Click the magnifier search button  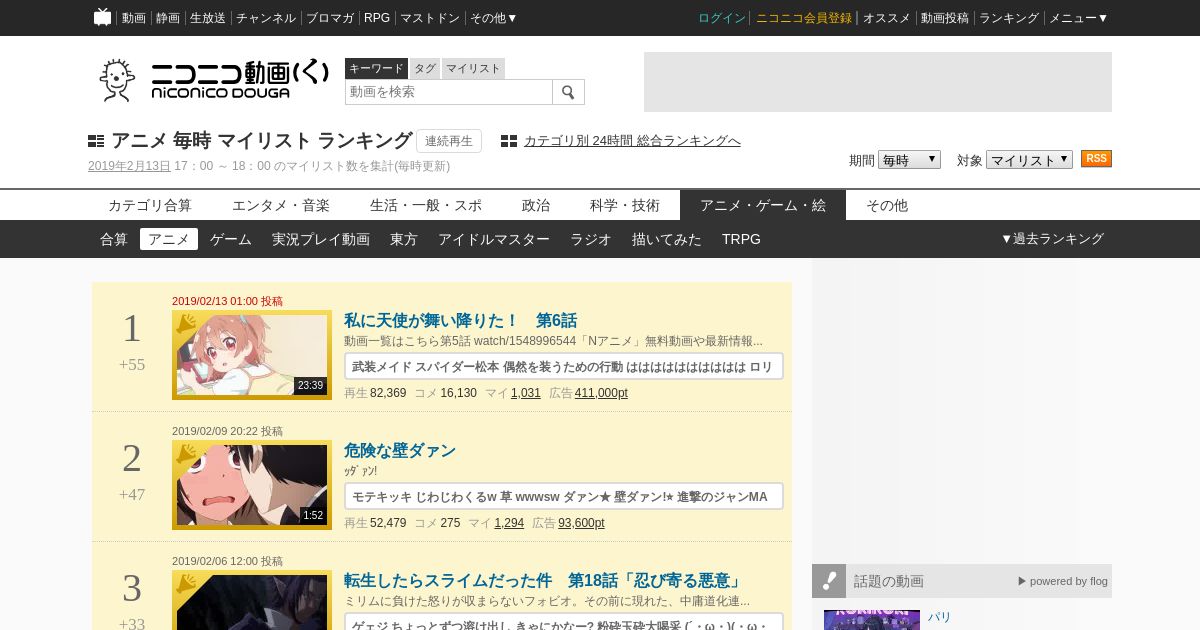pyautogui.click(x=568, y=92)
